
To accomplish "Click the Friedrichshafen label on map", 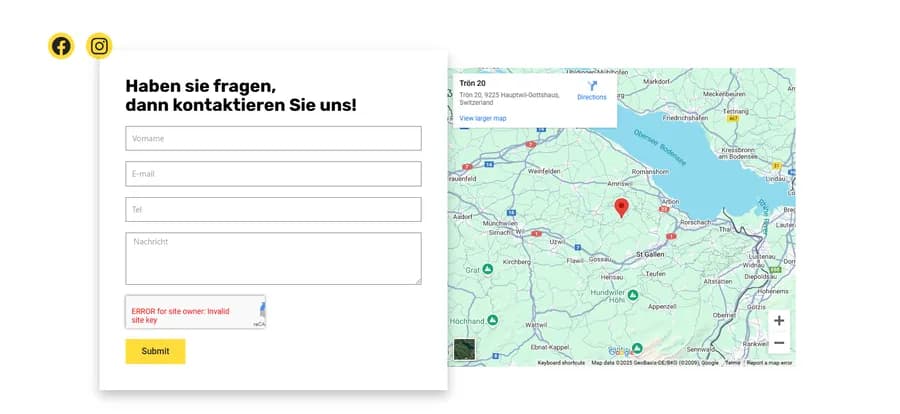I will pyautogui.click(x=684, y=118).
